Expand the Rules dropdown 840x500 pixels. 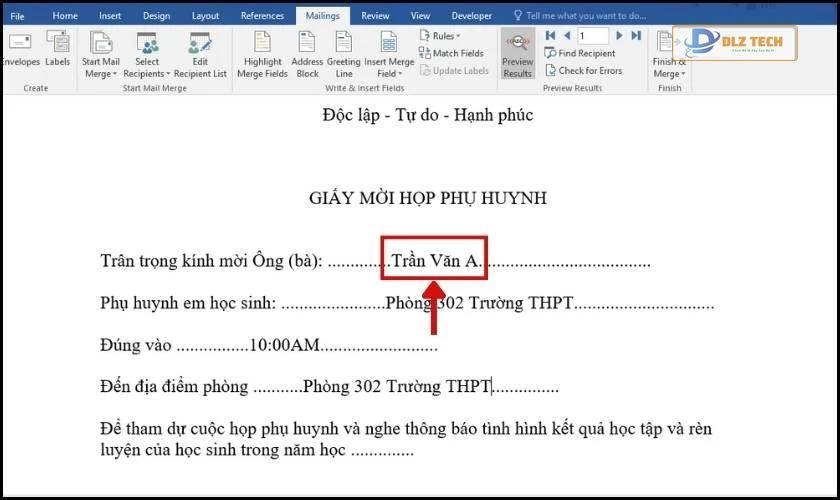(x=442, y=36)
